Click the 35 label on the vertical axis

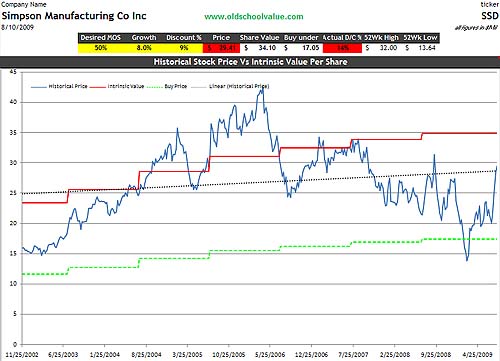tap(13, 132)
